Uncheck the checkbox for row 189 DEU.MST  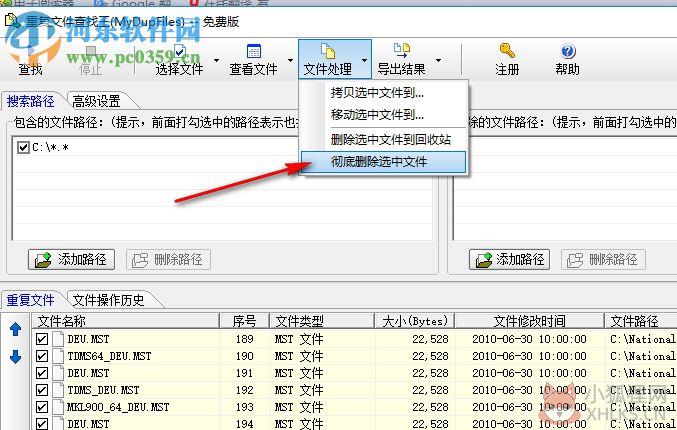point(42,339)
